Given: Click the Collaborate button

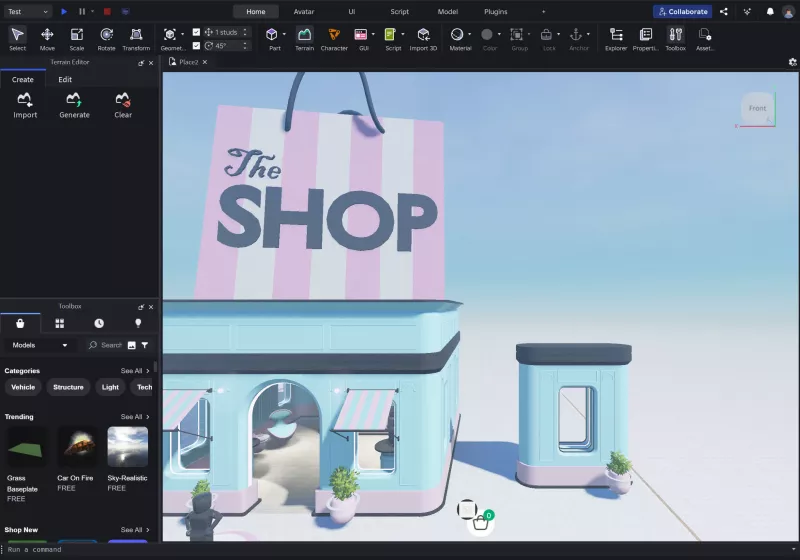Looking at the screenshot, I should click(682, 11).
